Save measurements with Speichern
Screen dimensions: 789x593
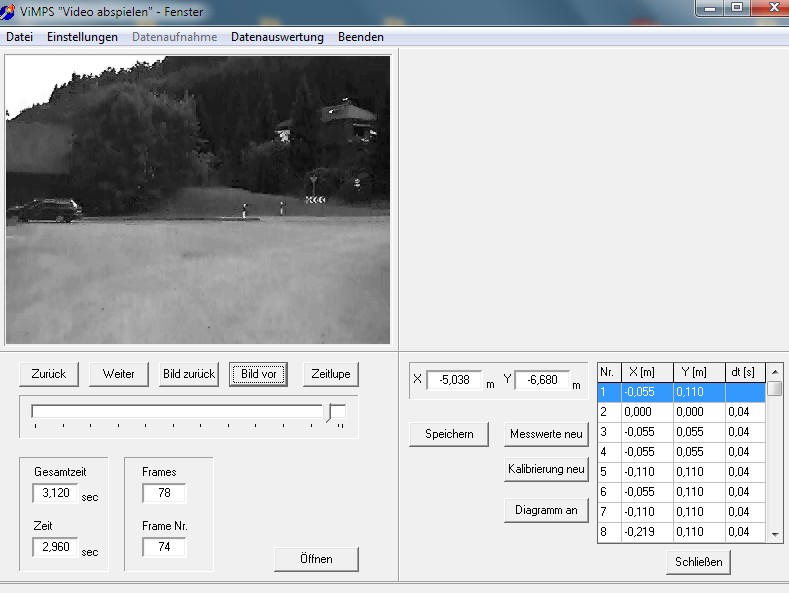tap(449, 434)
